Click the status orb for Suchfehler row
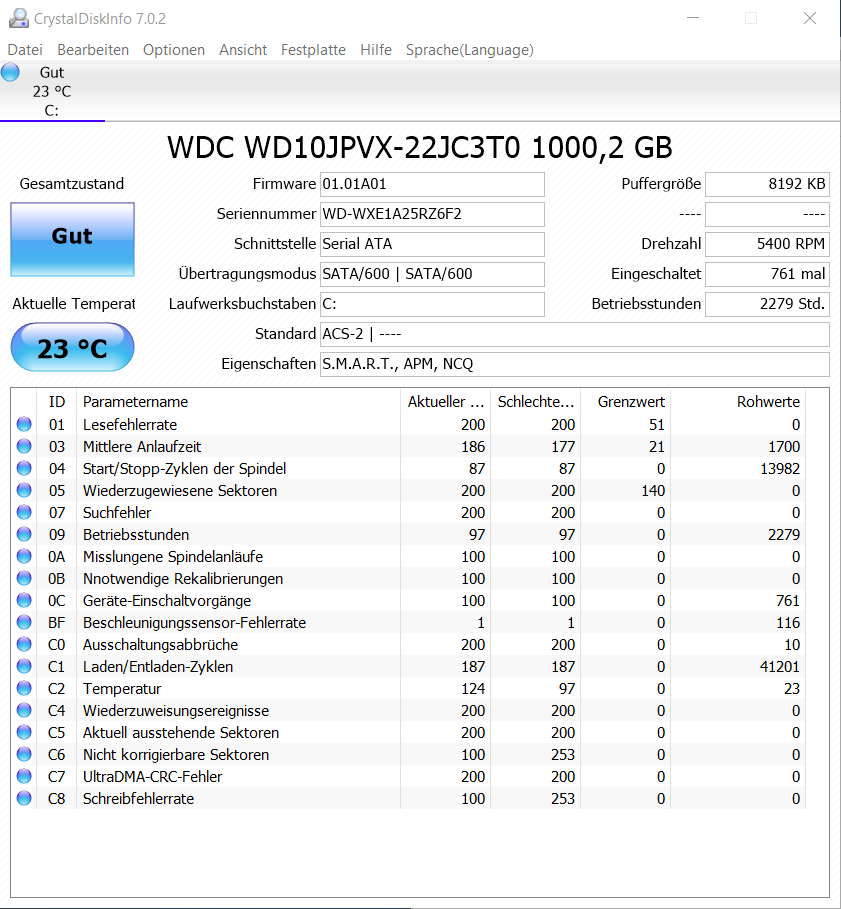 24,512
